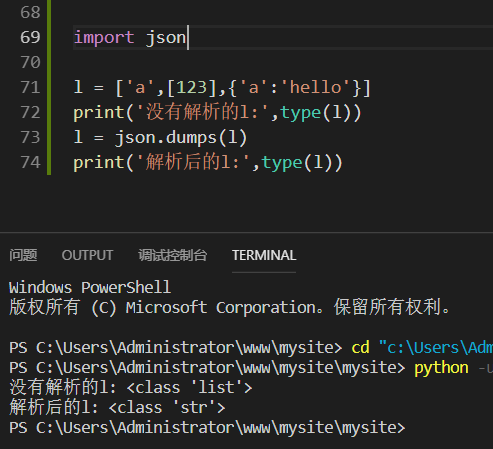
Task: Click line number 71 in the gutter
Action: [x=30, y=87]
